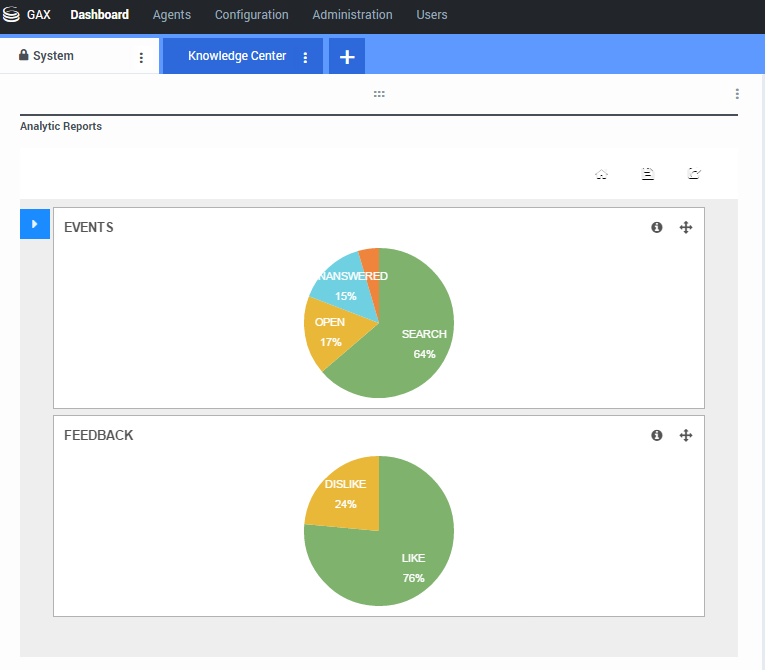Add a new dashboard tab with plus
This screenshot has height=670, width=765.
click(347, 57)
